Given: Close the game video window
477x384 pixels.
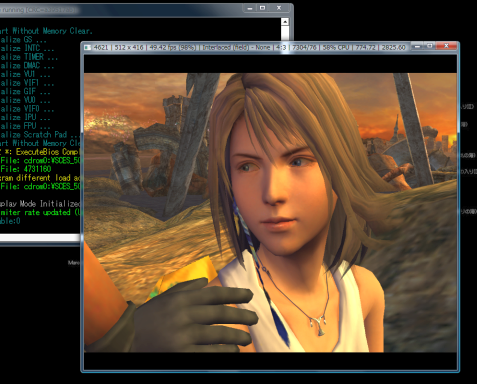Looking at the screenshot, I should pyautogui.click(x=446, y=46).
